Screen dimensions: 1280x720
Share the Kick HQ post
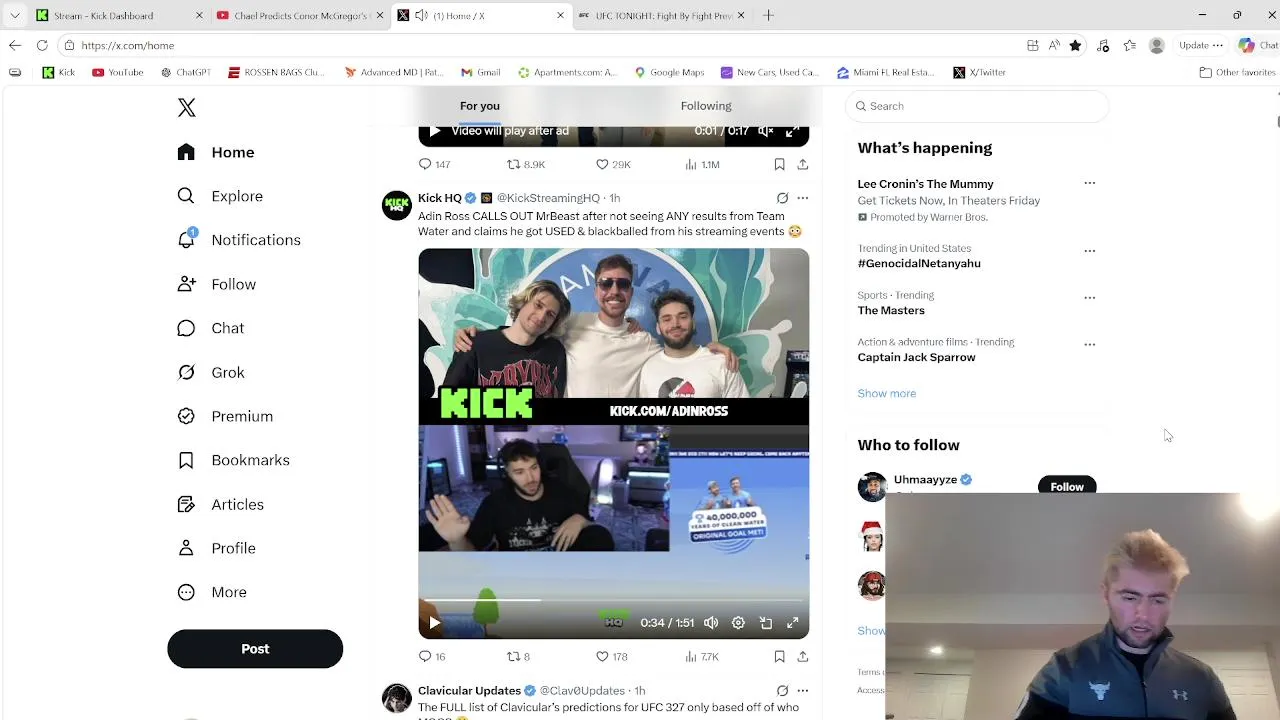(802, 656)
